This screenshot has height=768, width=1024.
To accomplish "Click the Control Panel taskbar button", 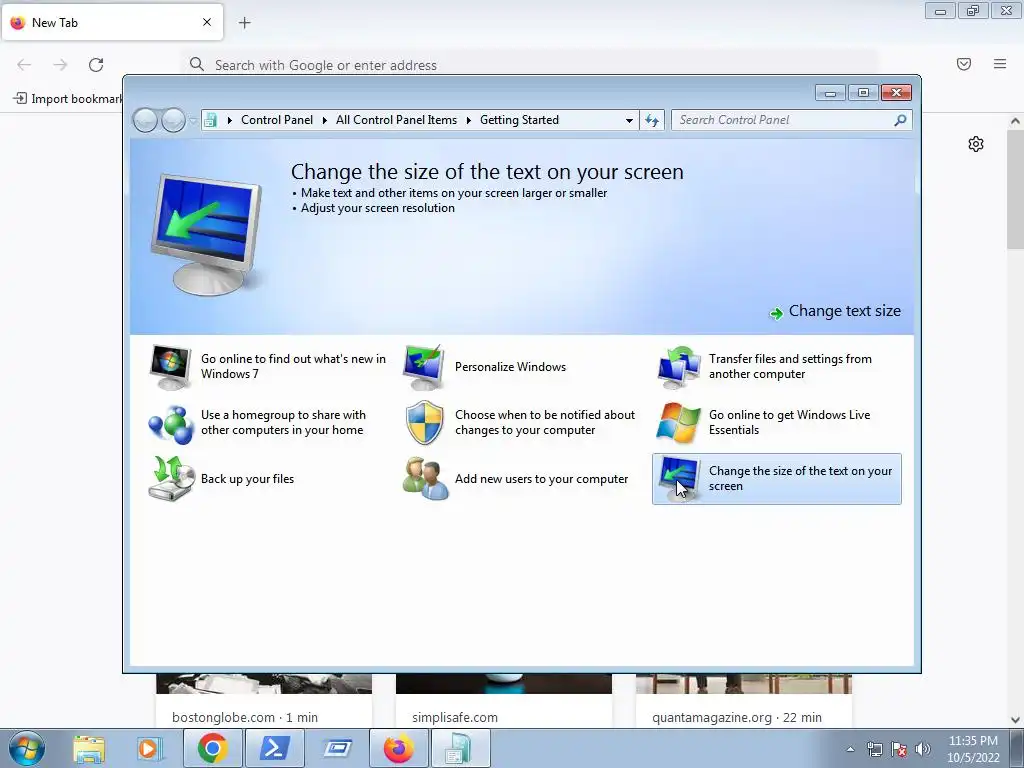I will 460,748.
